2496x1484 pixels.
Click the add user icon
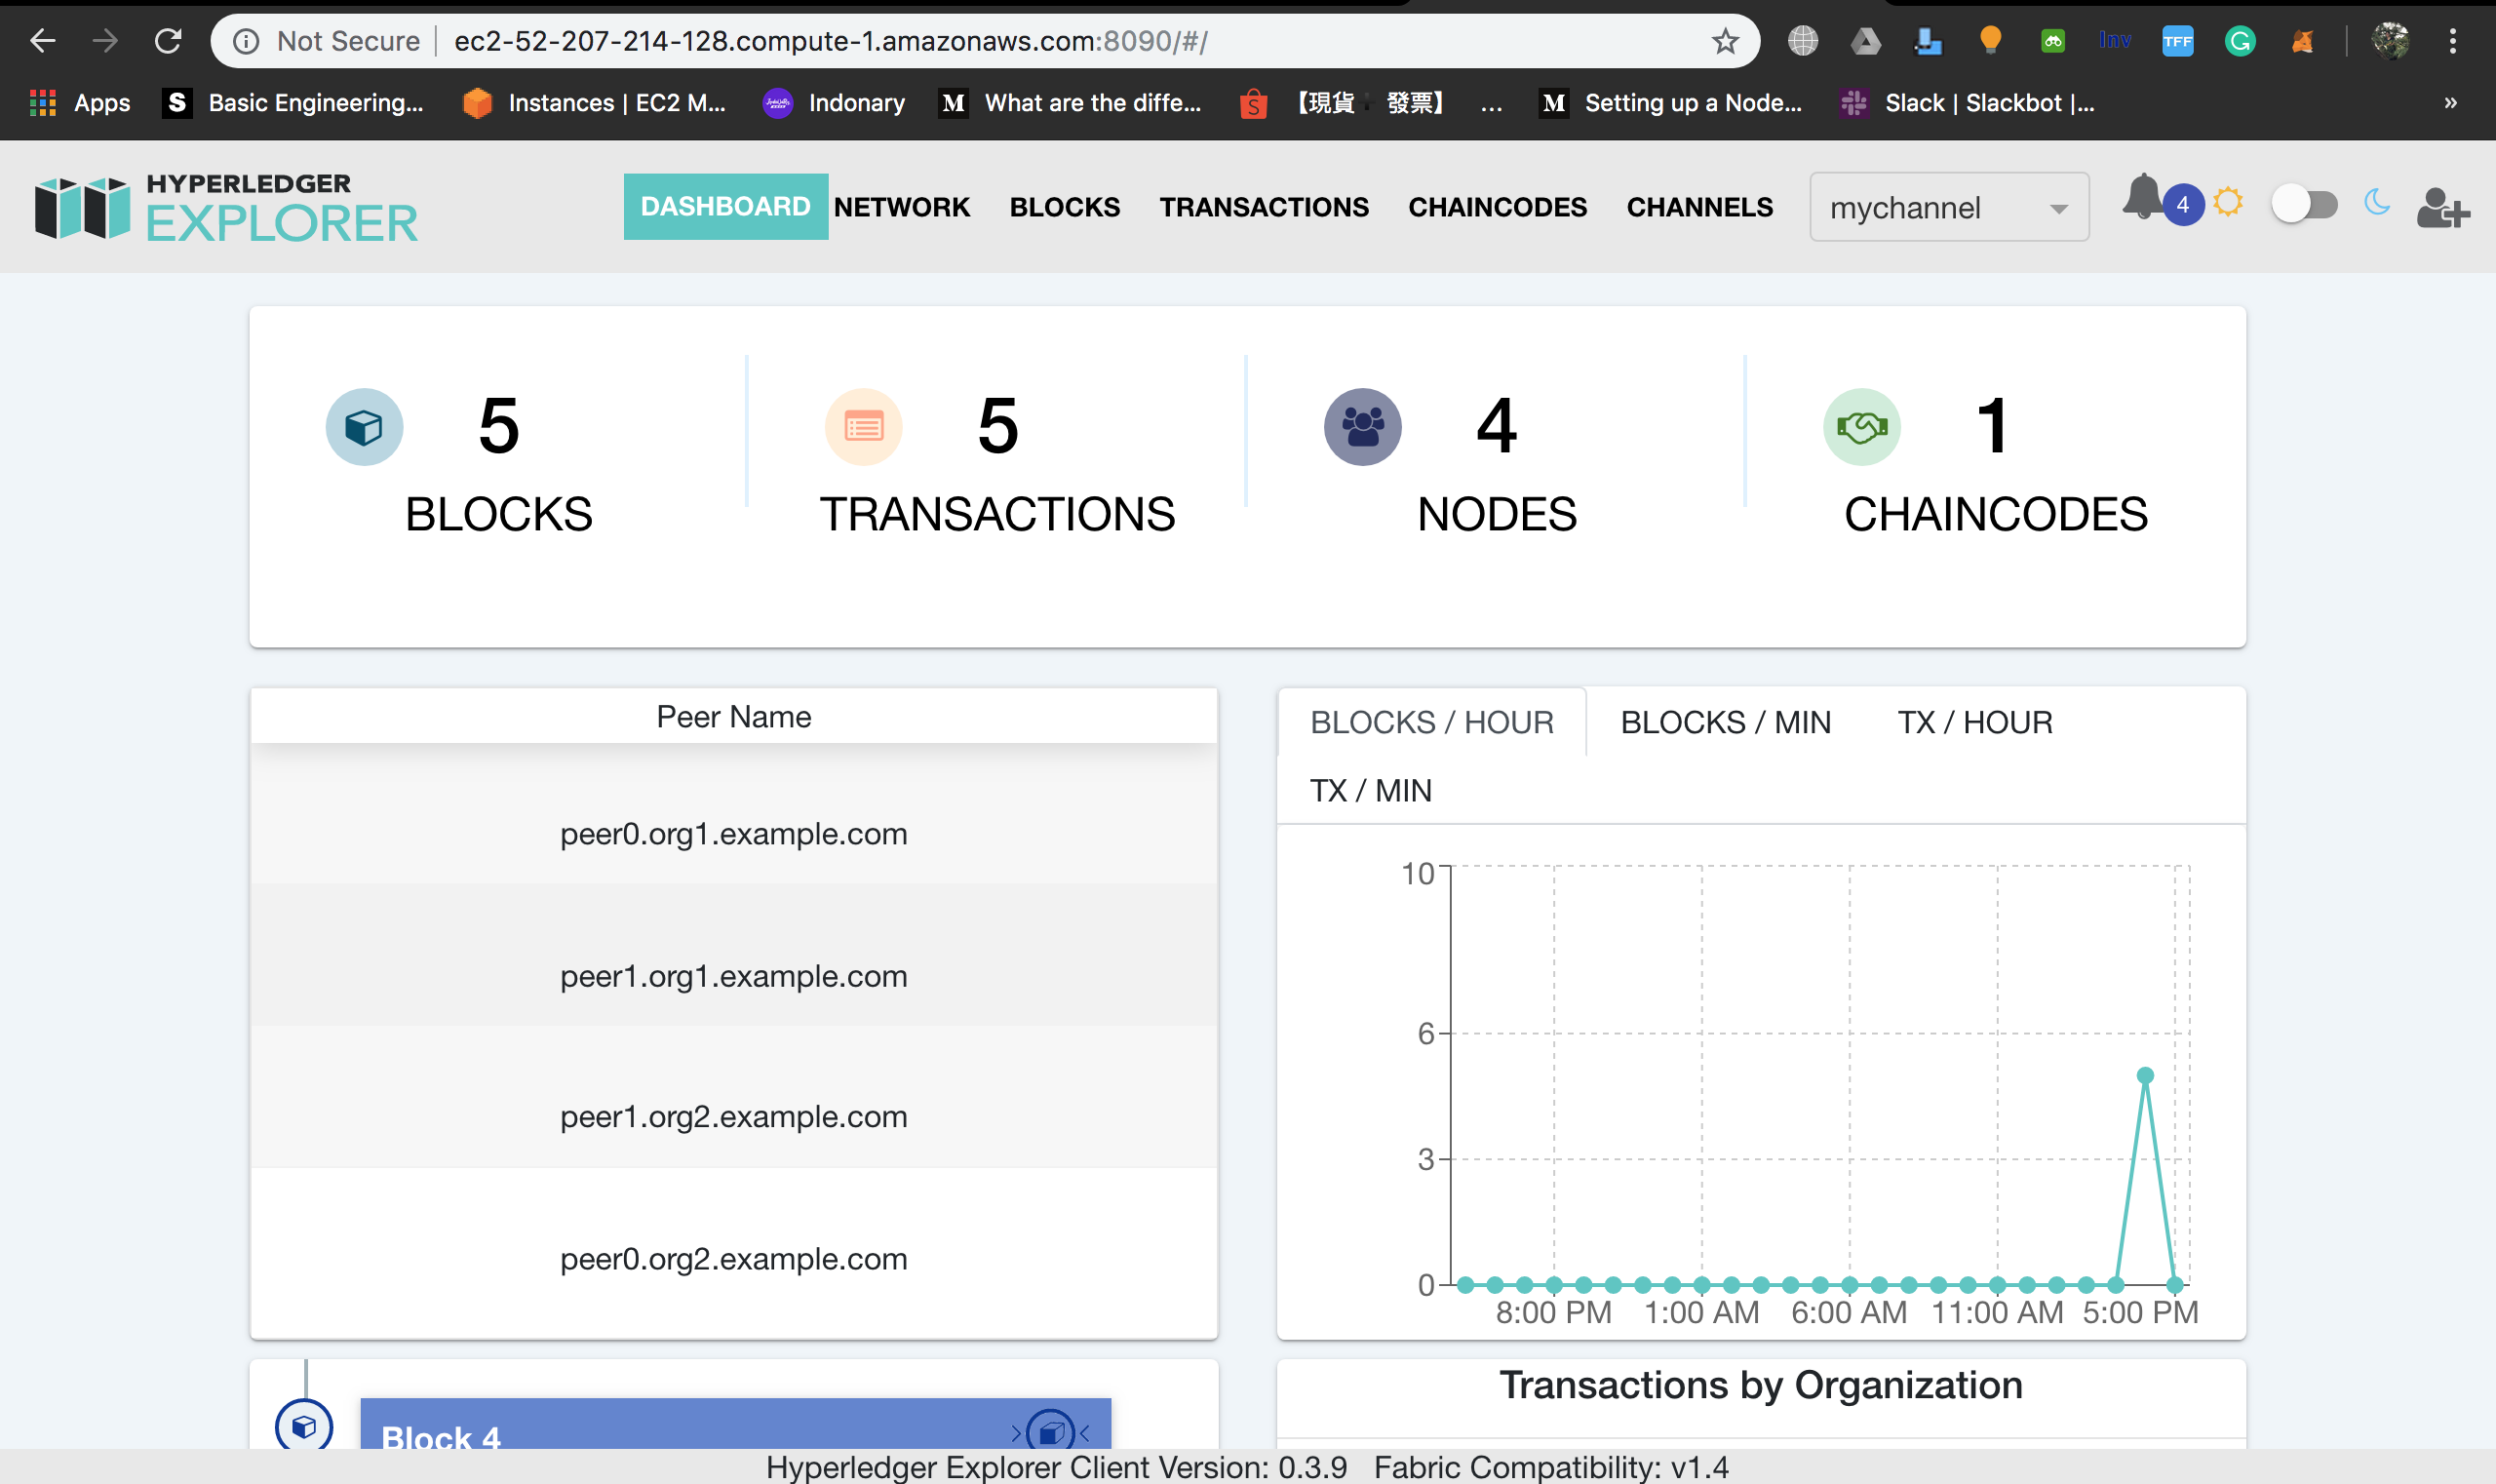[2442, 208]
